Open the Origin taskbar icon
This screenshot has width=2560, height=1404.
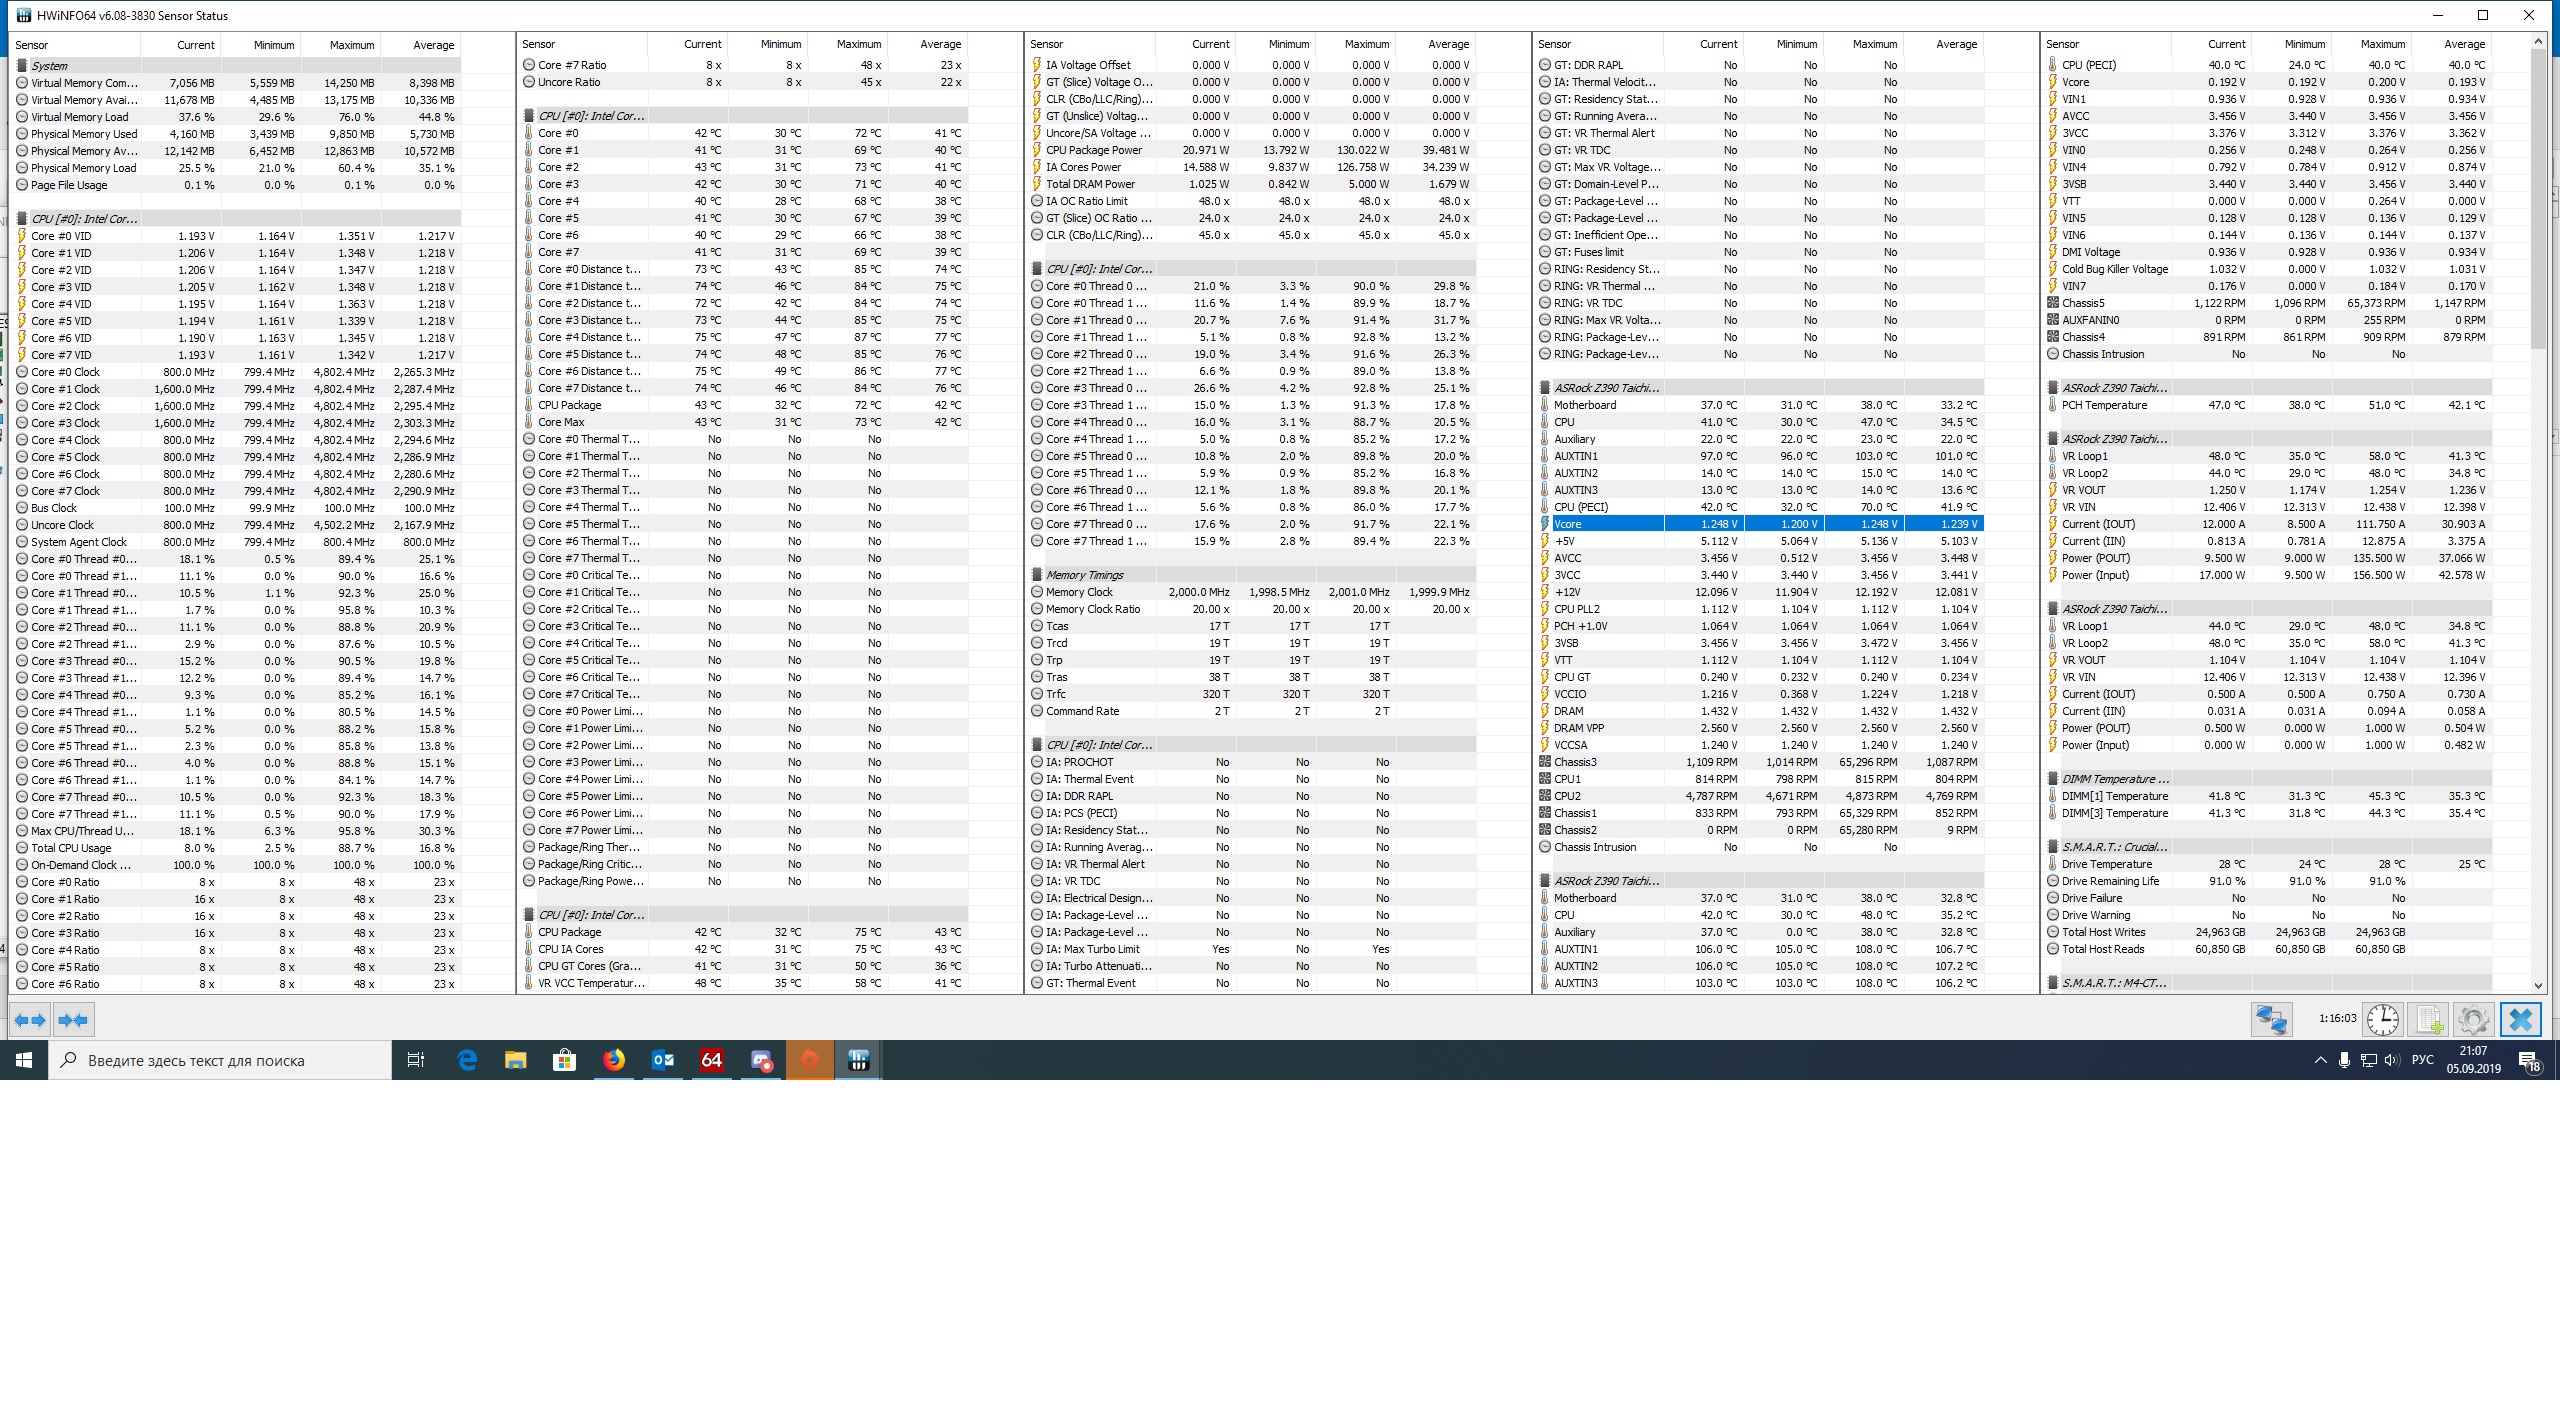tap(809, 1060)
